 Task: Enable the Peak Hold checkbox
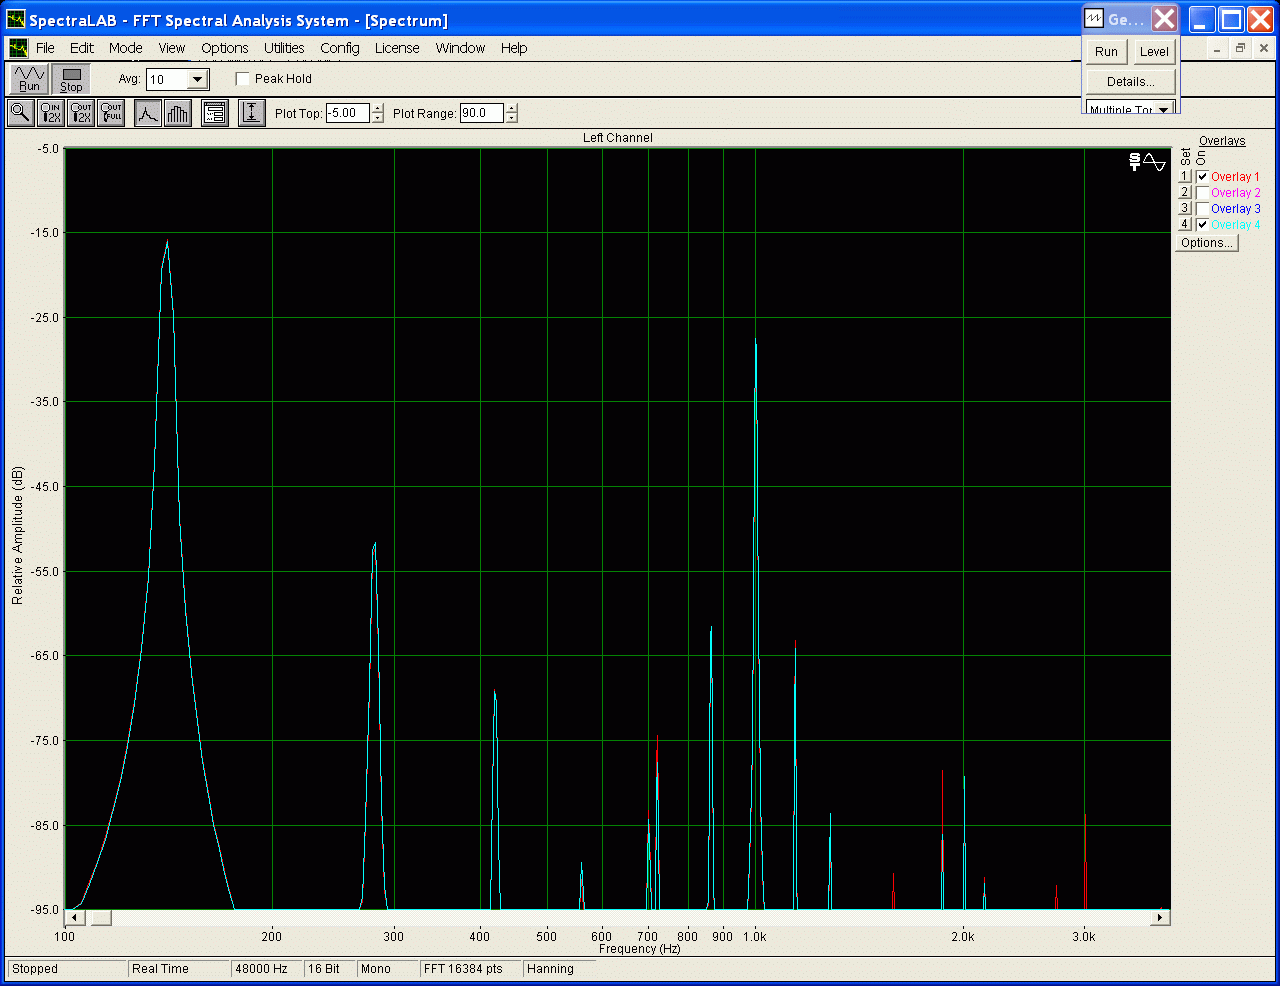pos(242,79)
